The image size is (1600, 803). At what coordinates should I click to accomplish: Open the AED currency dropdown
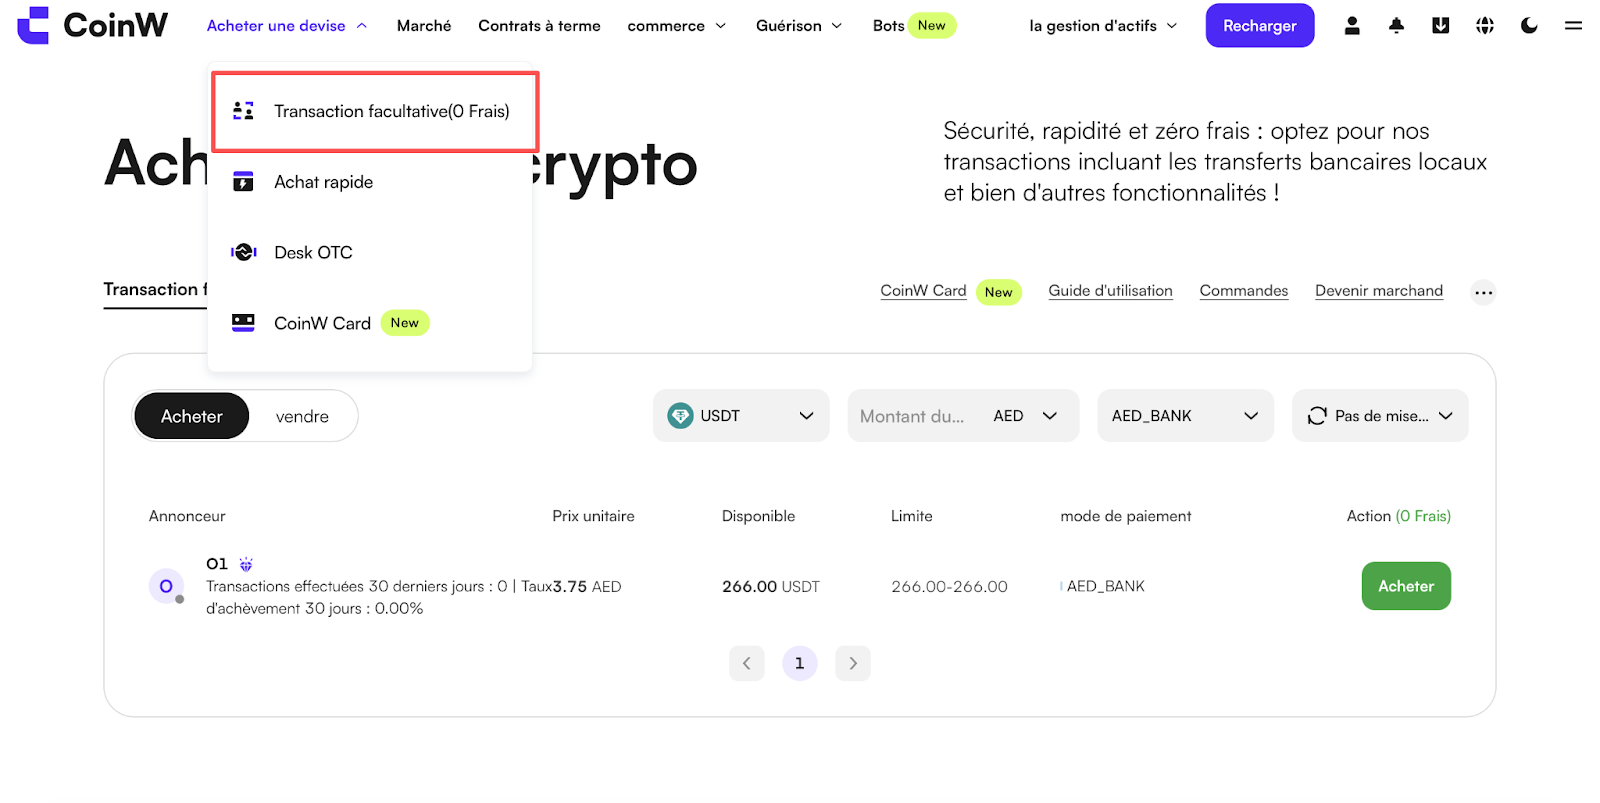[x=1025, y=416]
